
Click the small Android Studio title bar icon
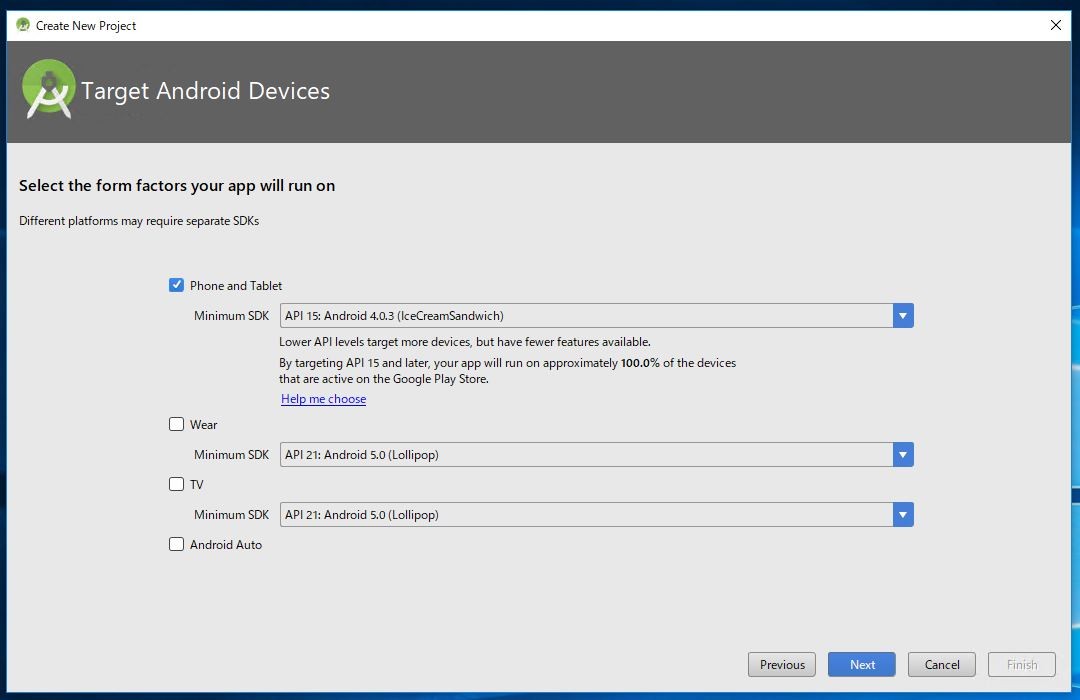[23, 25]
